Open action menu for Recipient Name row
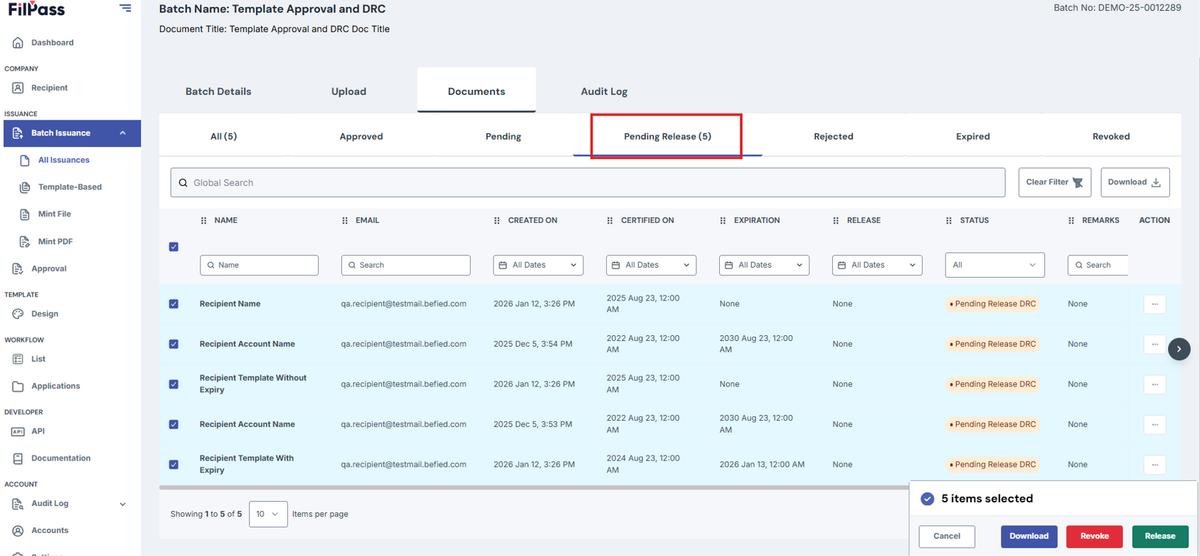Screen dimensions: 1200x556 tap(1155, 304)
